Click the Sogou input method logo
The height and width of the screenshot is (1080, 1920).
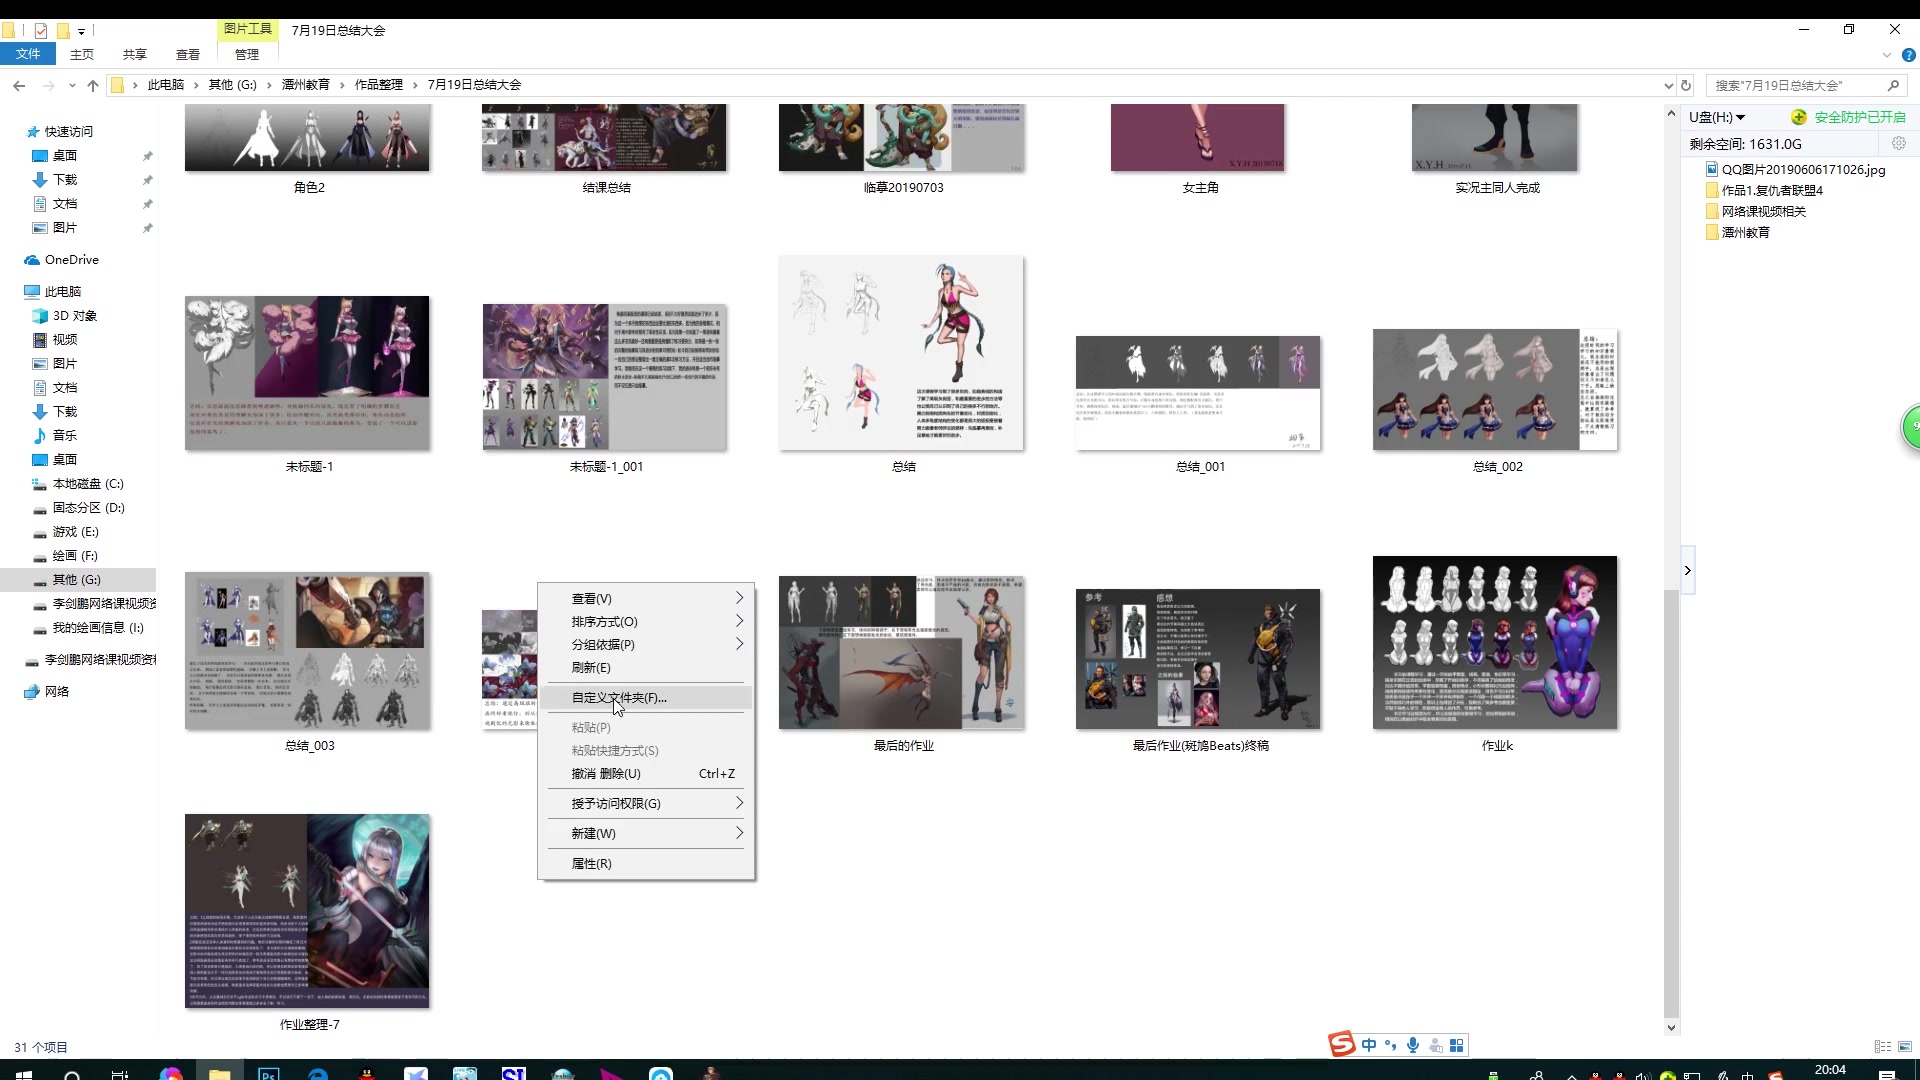coord(1342,1044)
